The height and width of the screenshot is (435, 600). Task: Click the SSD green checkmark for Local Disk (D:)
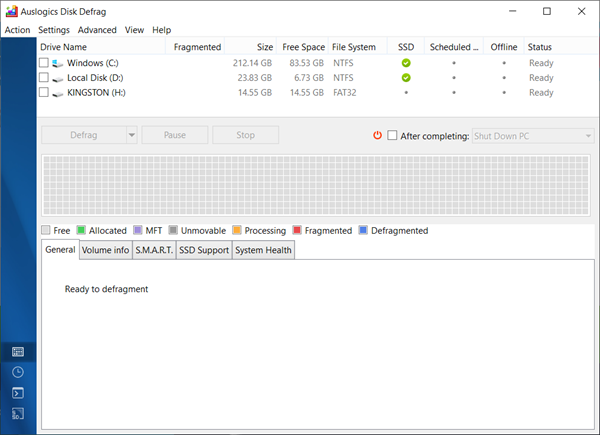[x=406, y=78]
